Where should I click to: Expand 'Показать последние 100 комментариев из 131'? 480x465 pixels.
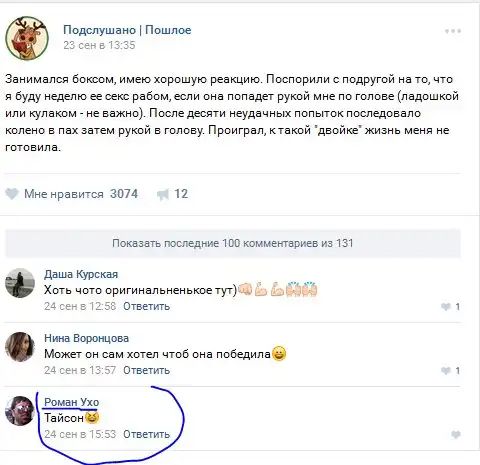point(233,243)
